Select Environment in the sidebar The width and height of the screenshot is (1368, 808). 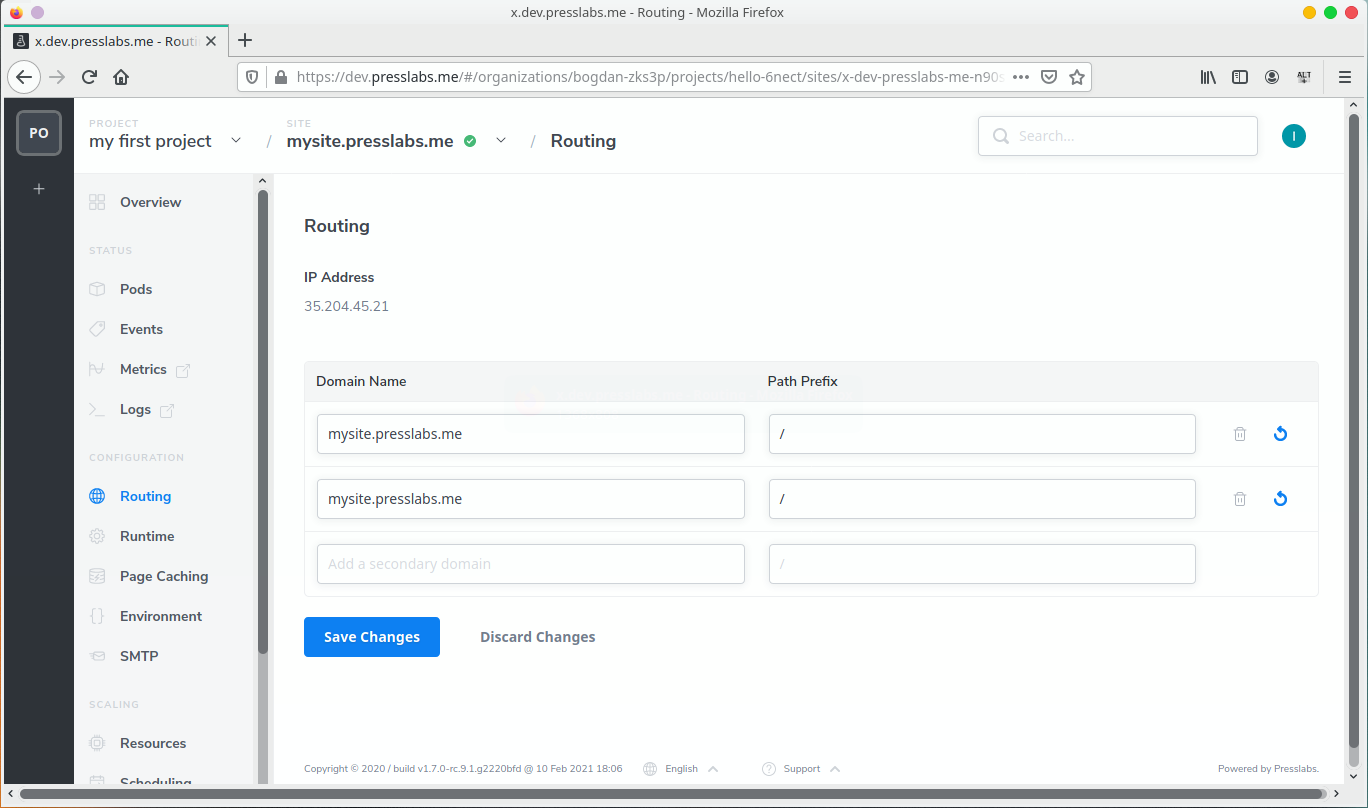coord(161,616)
